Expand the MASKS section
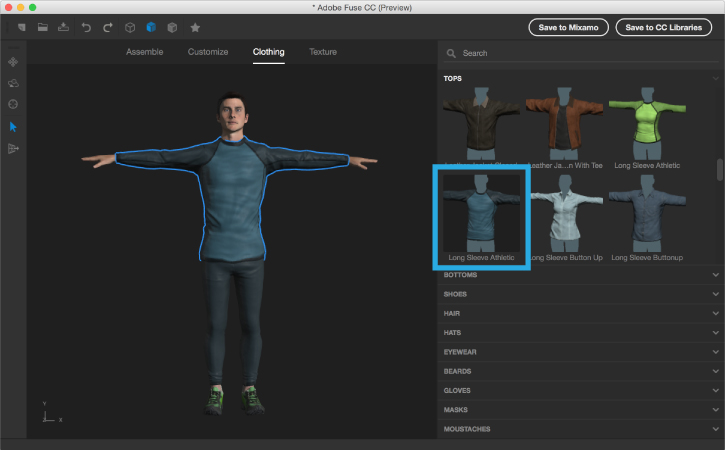The width and height of the screenshot is (725, 450). coord(581,410)
